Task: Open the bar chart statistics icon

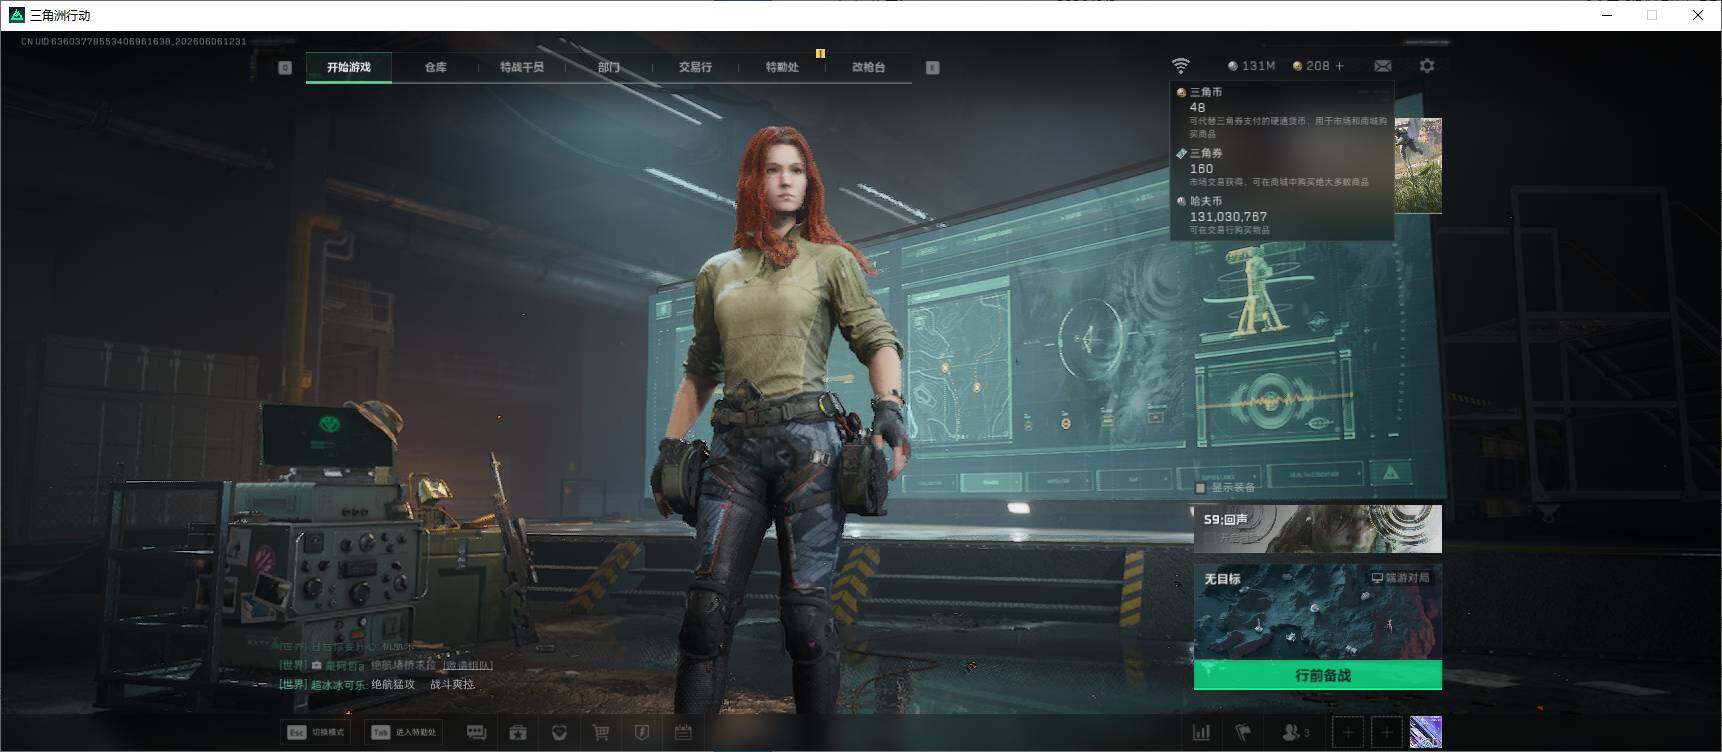Action: point(1202,733)
